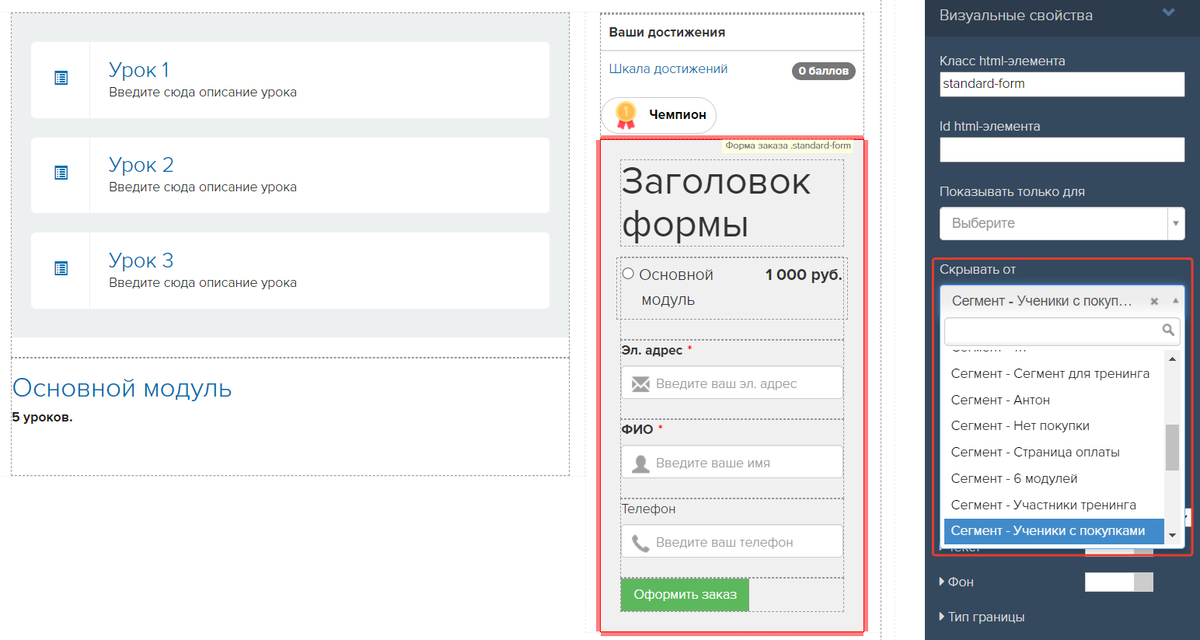Choose Сегмент - Антон option
This screenshot has width=1200, height=640.
1055,400
